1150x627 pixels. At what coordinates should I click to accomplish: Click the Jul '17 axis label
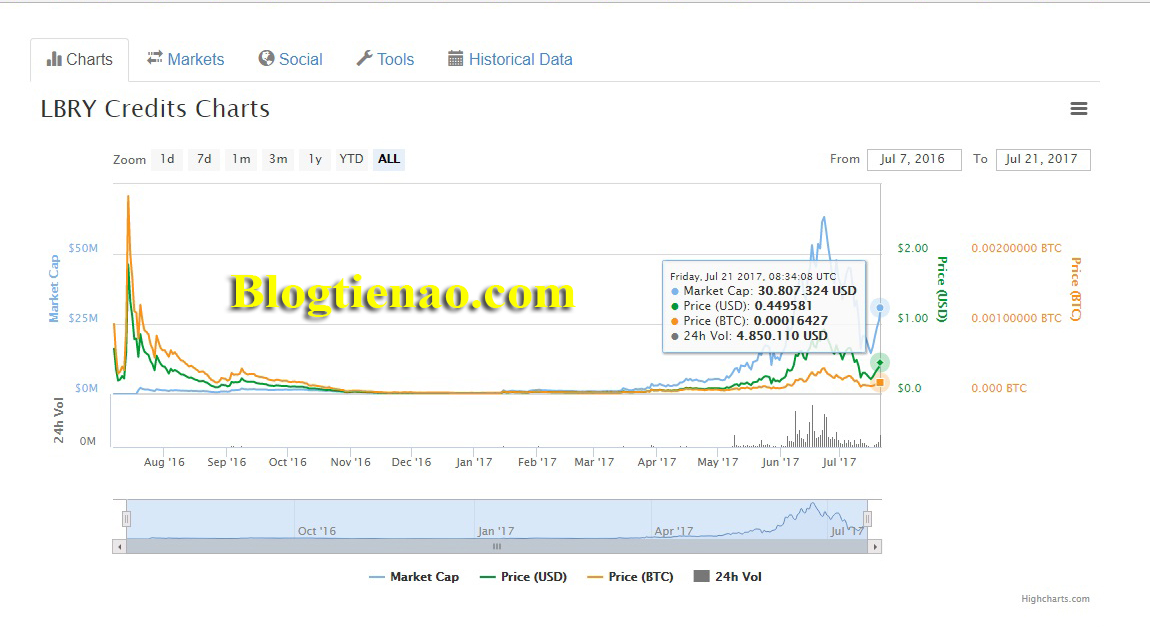(x=839, y=463)
